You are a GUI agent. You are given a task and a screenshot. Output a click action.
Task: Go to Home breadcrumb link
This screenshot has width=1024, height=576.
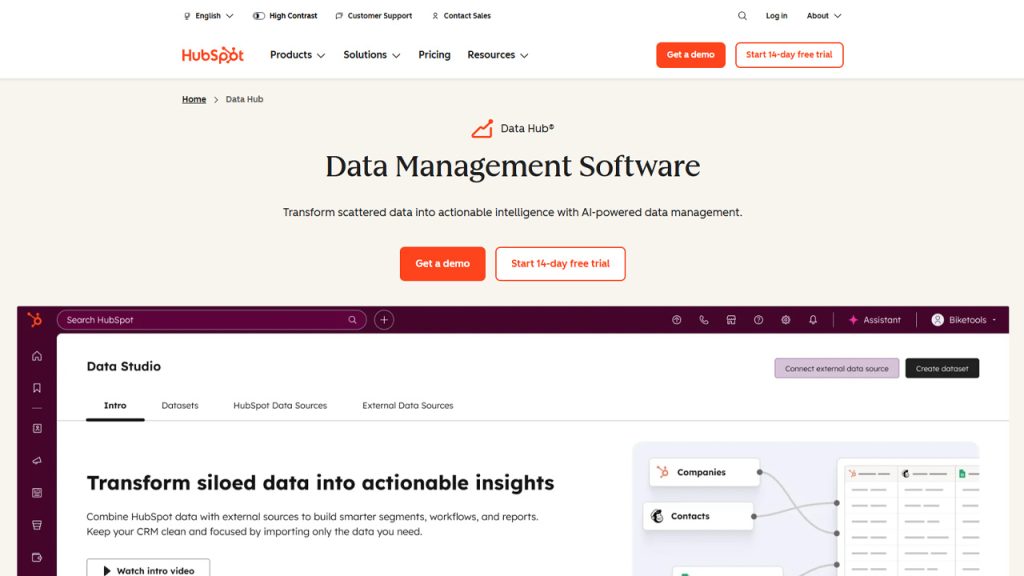click(x=194, y=99)
